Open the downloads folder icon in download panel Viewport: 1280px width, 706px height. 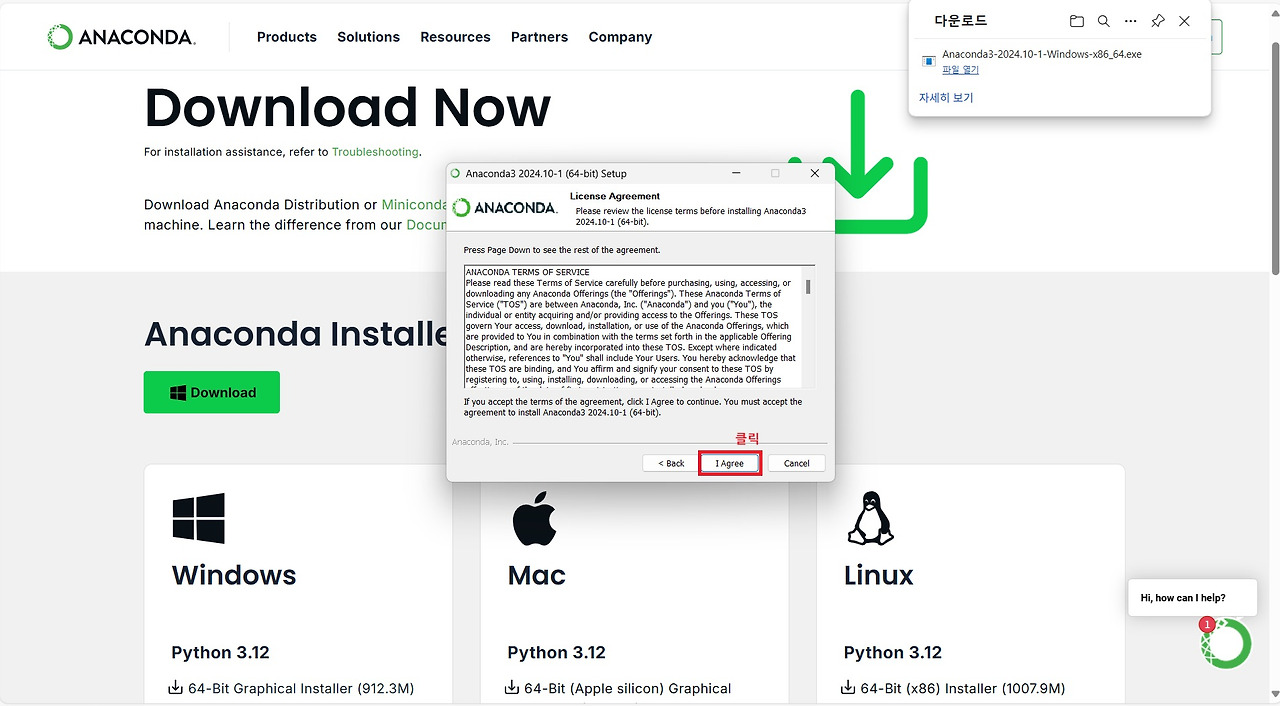(1076, 21)
